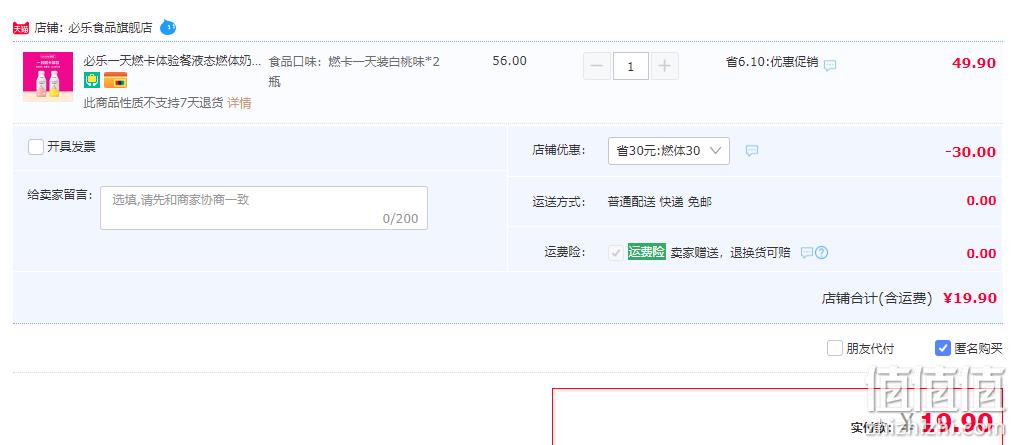Click flavor text 燃卡一天装白桃味*2瓶
The width and height of the screenshot is (1015, 445).
coord(354,72)
